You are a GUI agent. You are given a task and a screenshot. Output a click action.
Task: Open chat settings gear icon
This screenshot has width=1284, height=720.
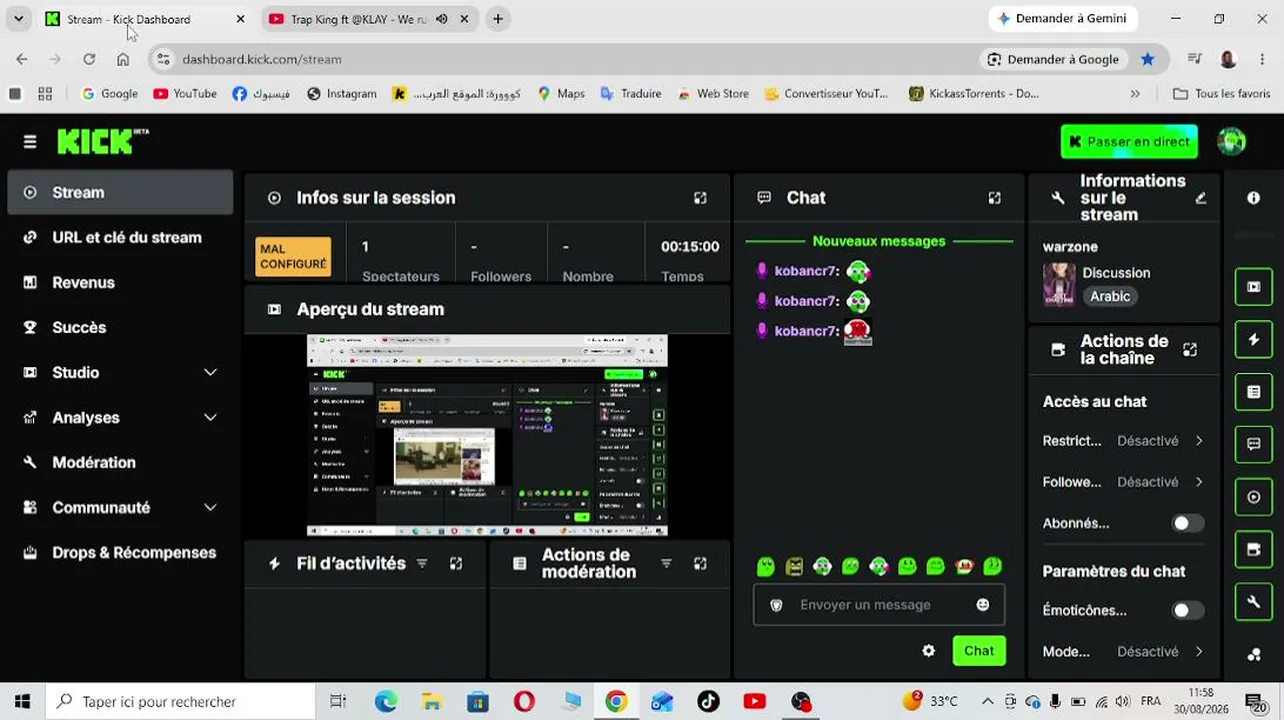(x=929, y=651)
